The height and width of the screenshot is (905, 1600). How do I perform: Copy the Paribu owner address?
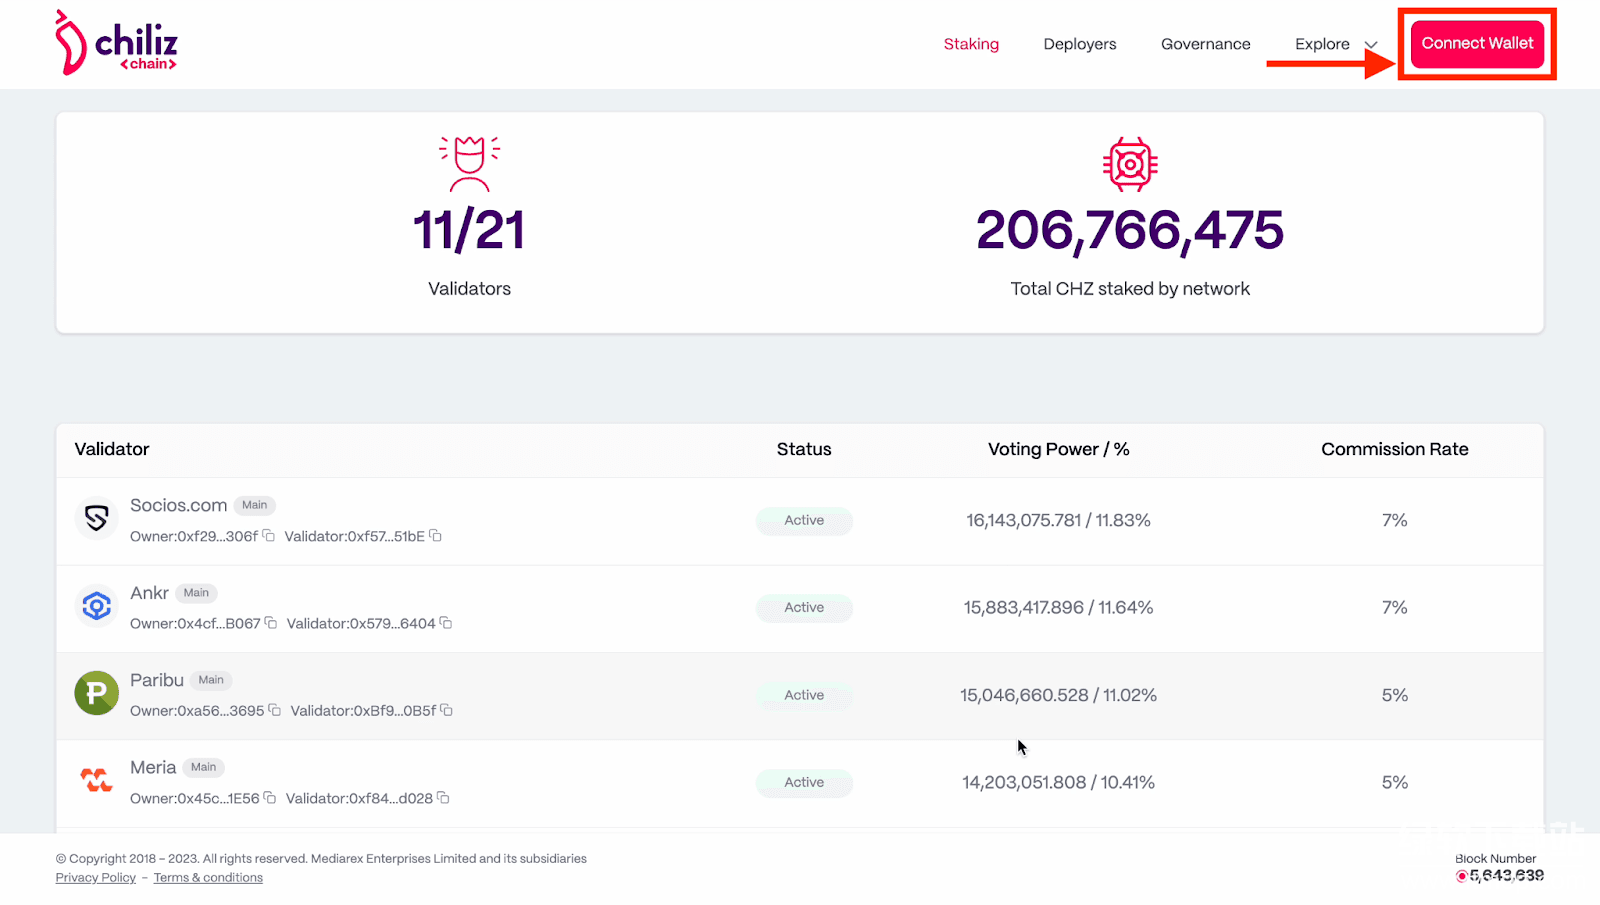click(275, 710)
